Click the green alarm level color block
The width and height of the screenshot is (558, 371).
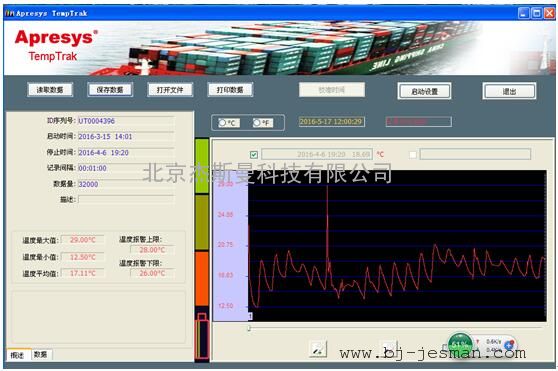pos(202,166)
